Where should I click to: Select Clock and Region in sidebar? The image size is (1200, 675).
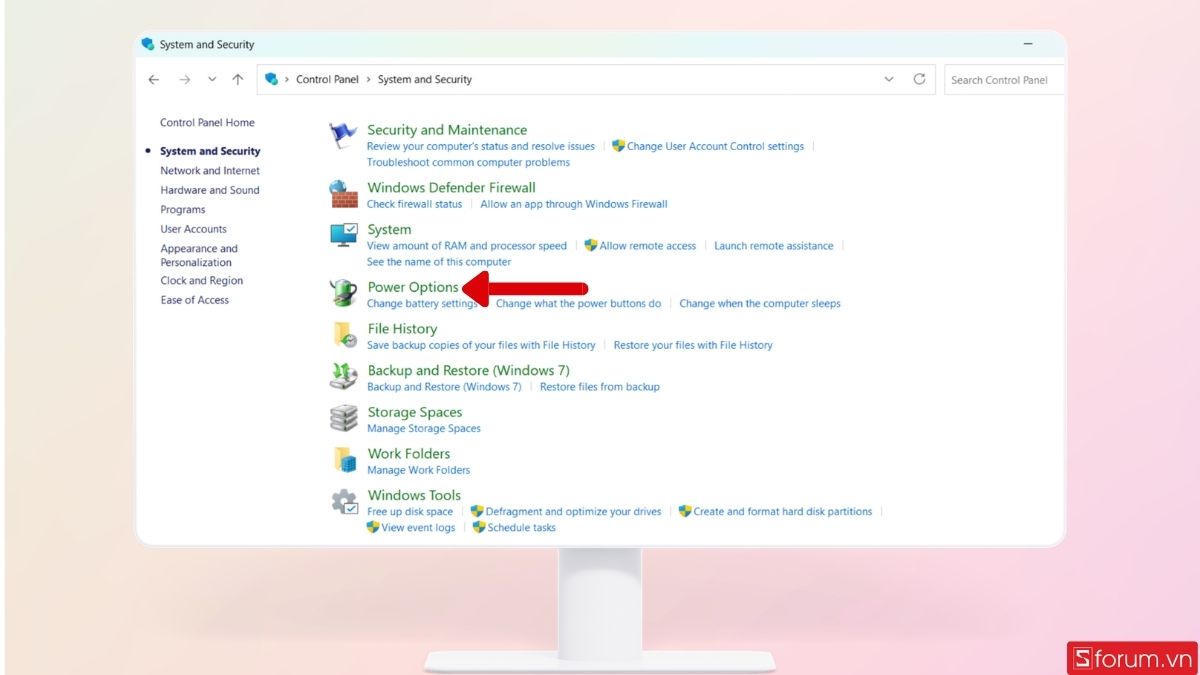coord(202,281)
